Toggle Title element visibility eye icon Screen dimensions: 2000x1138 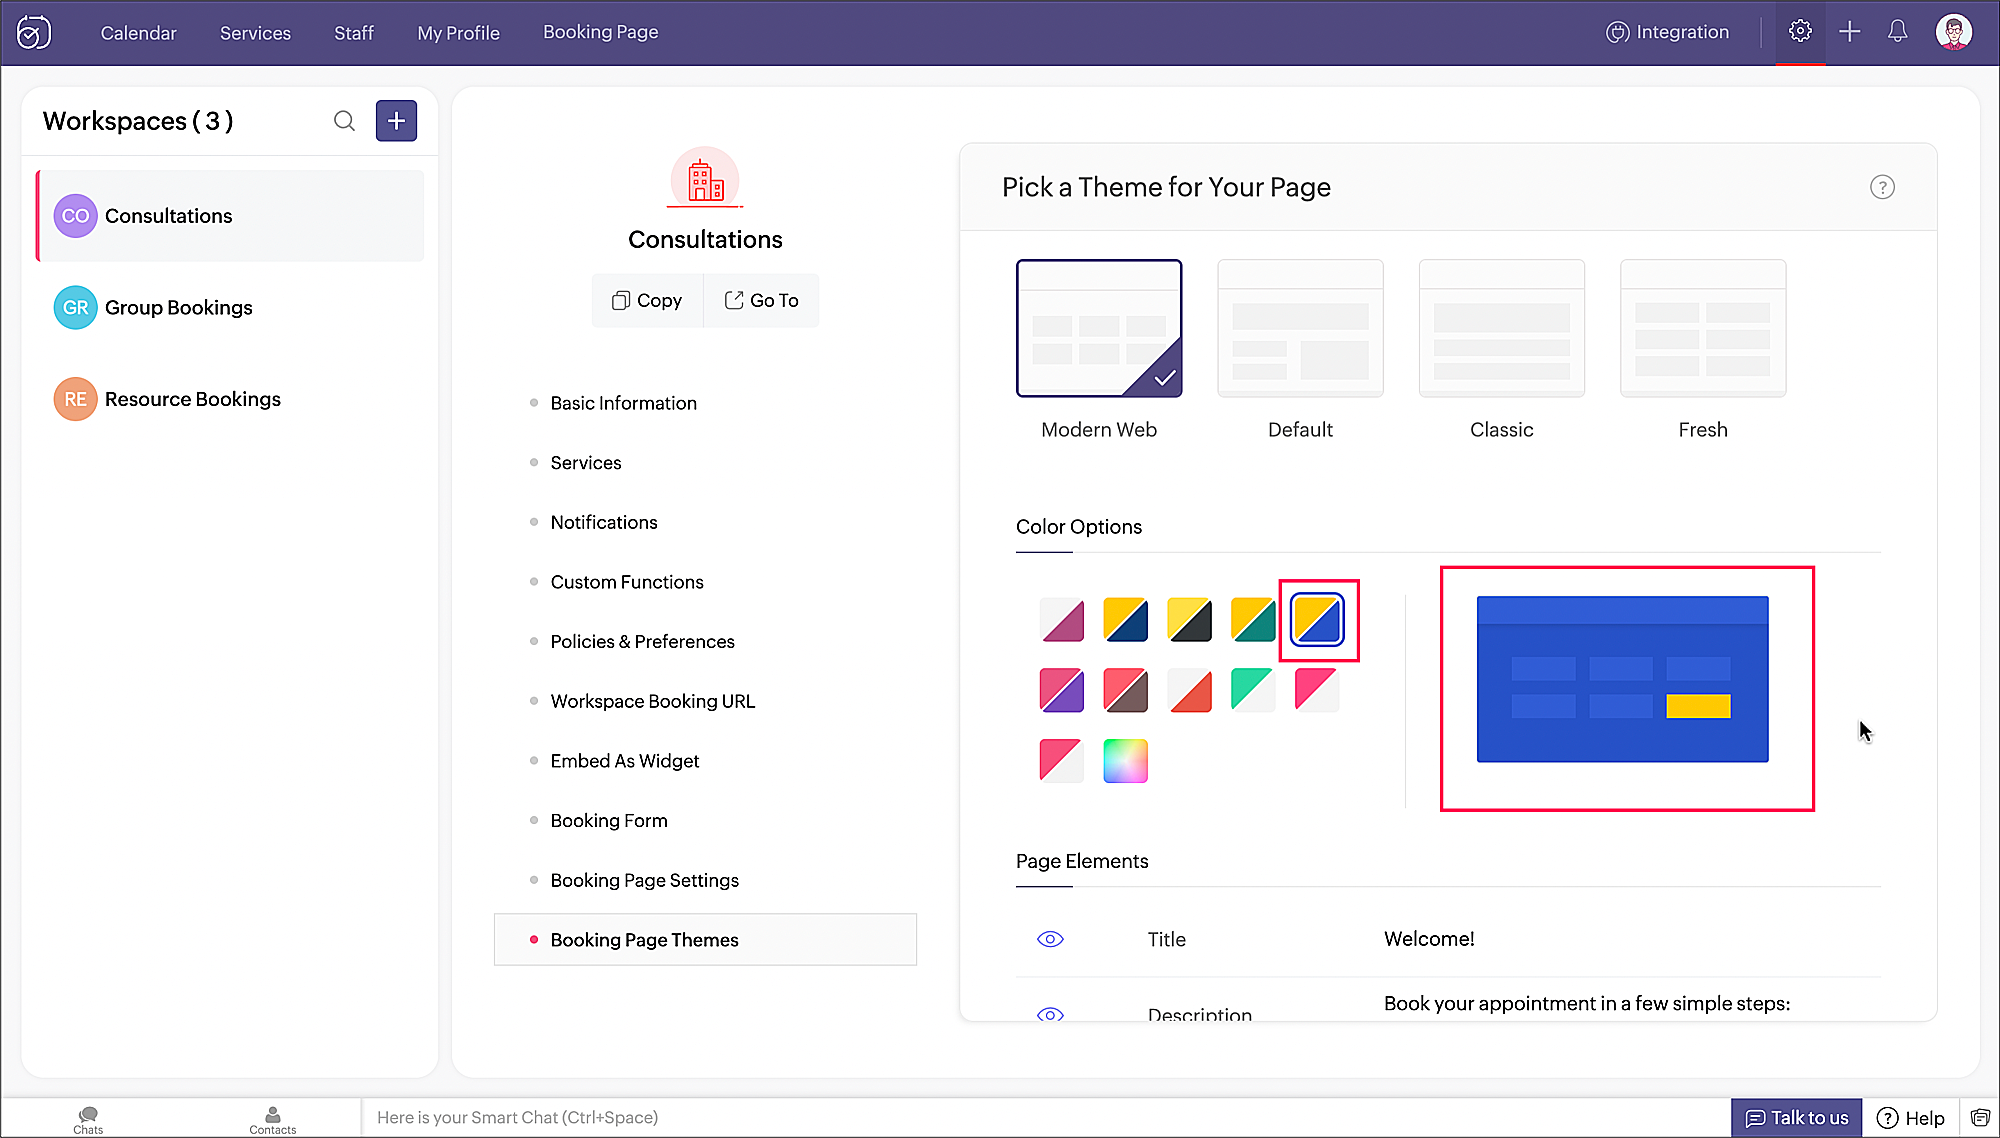(x=1050, y=939)
